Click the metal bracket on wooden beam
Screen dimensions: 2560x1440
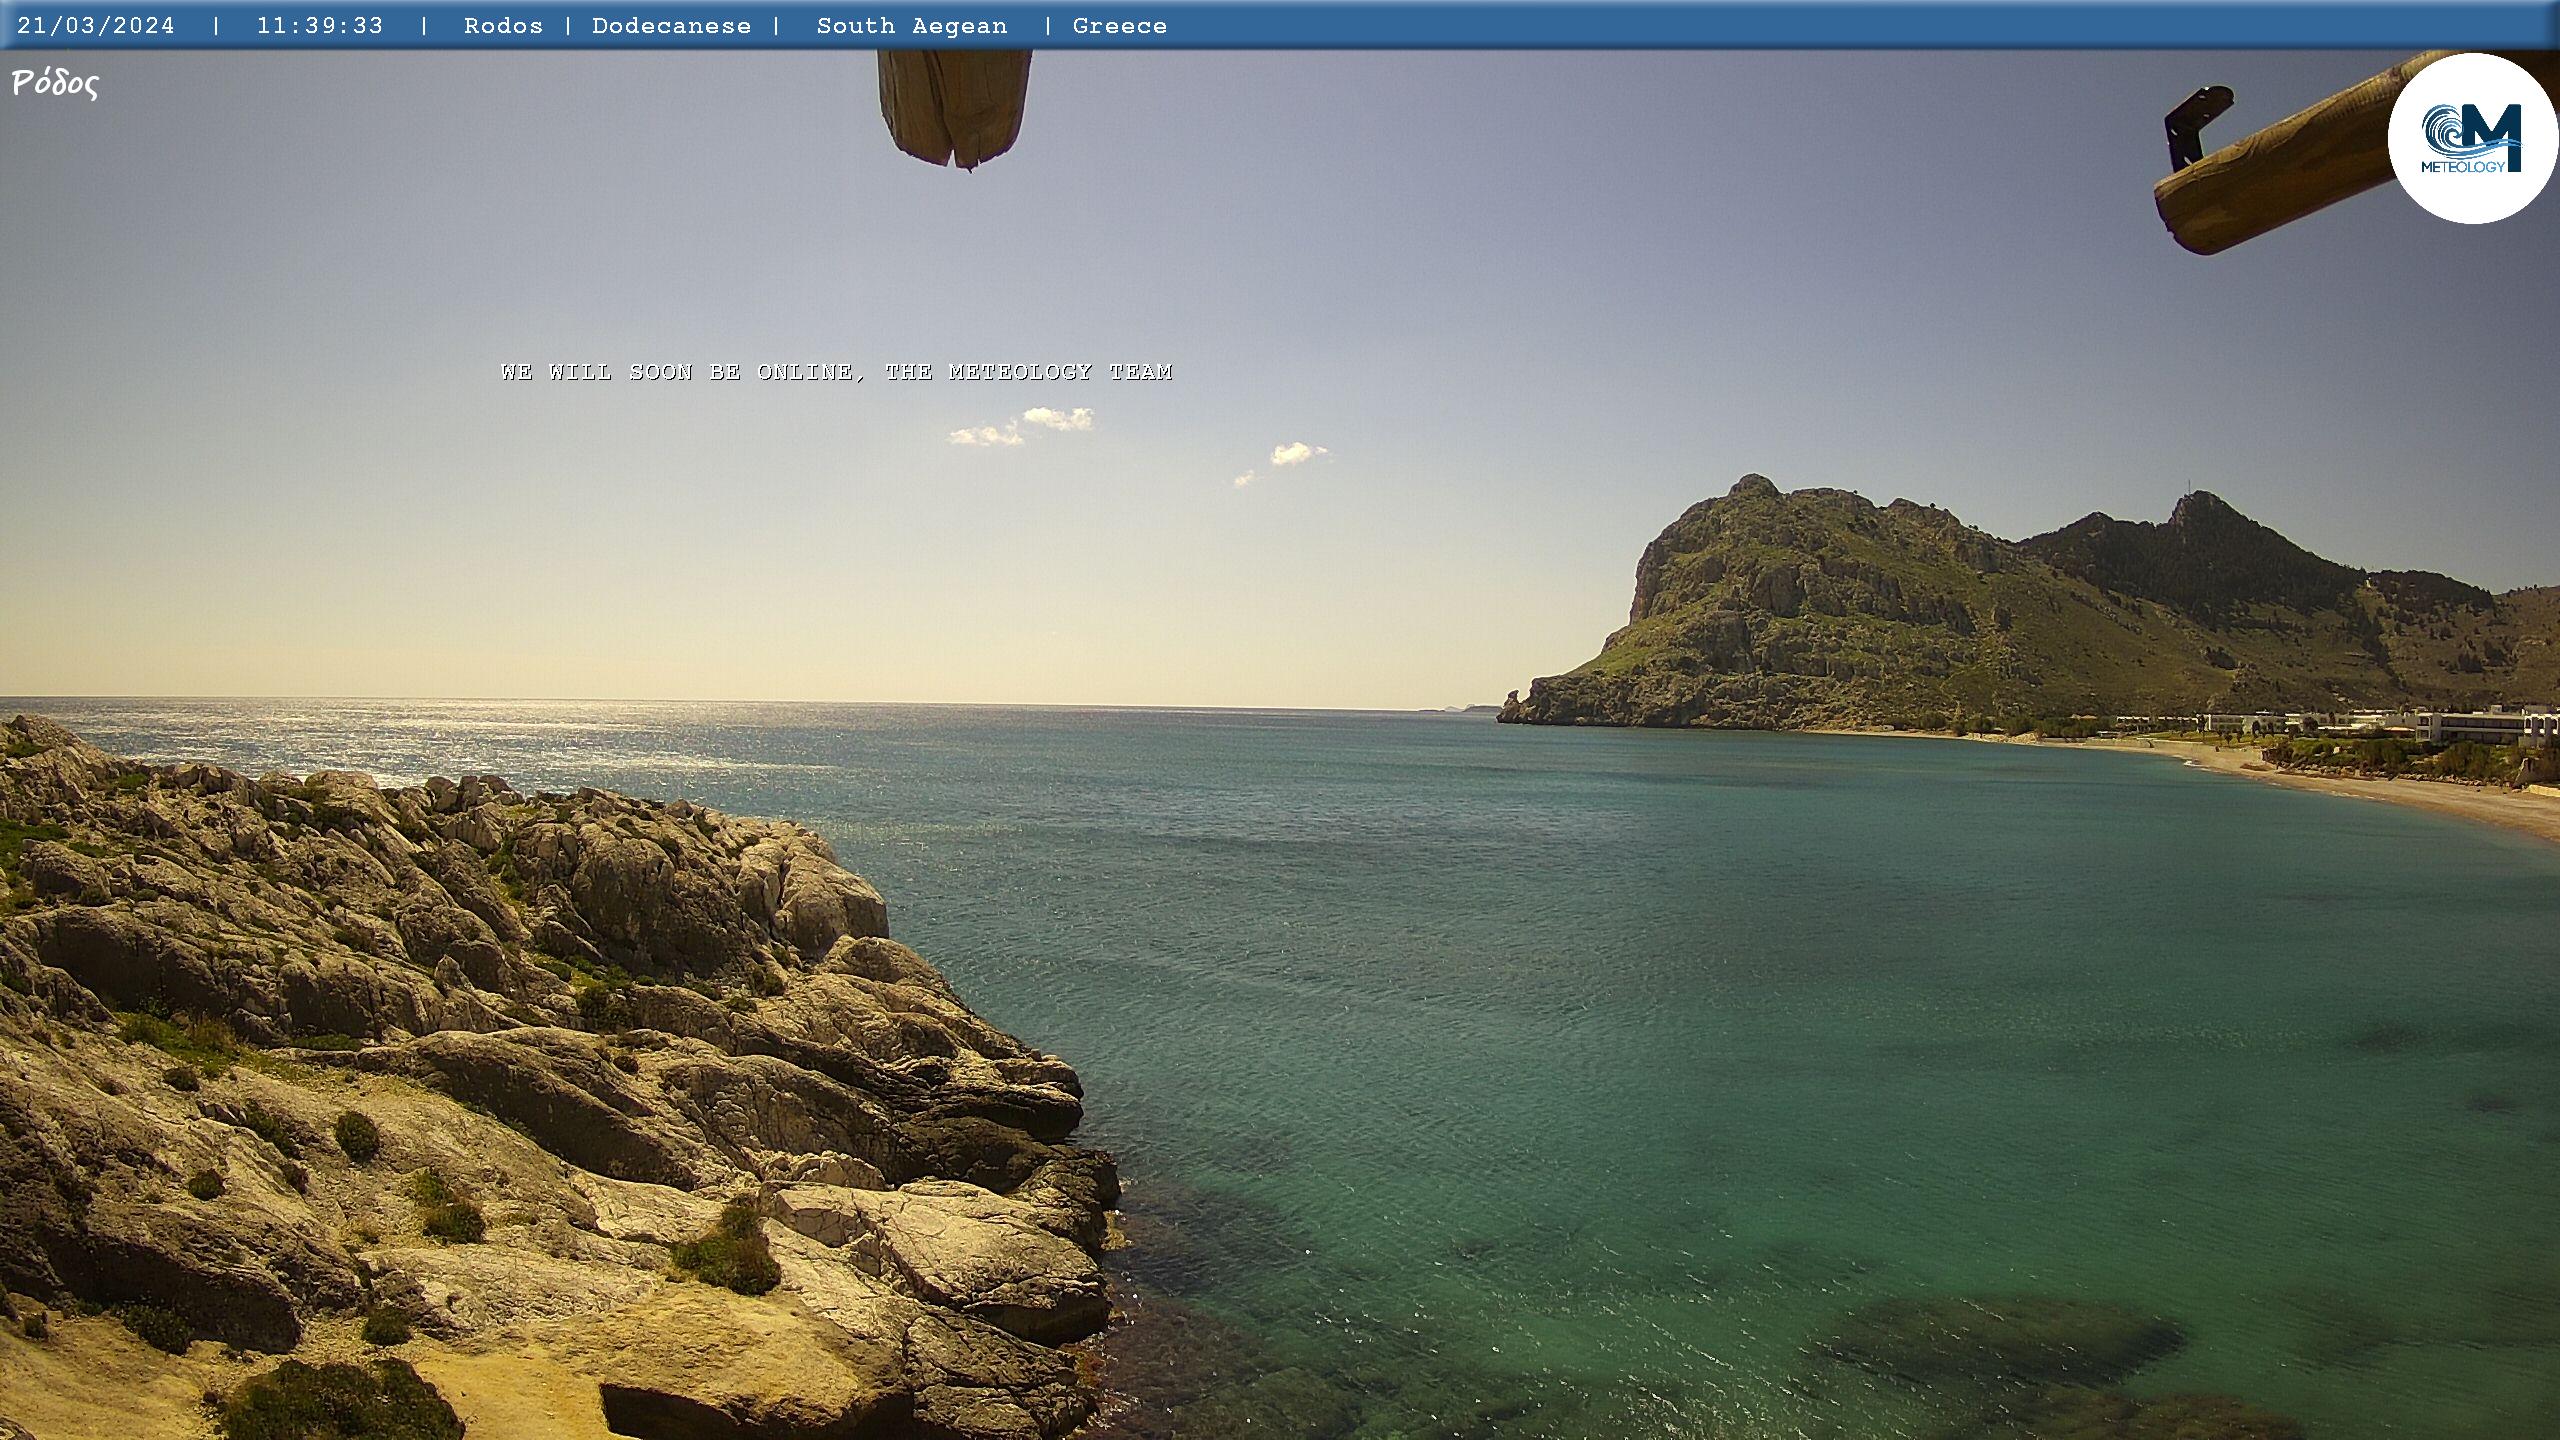(2189, 124)
